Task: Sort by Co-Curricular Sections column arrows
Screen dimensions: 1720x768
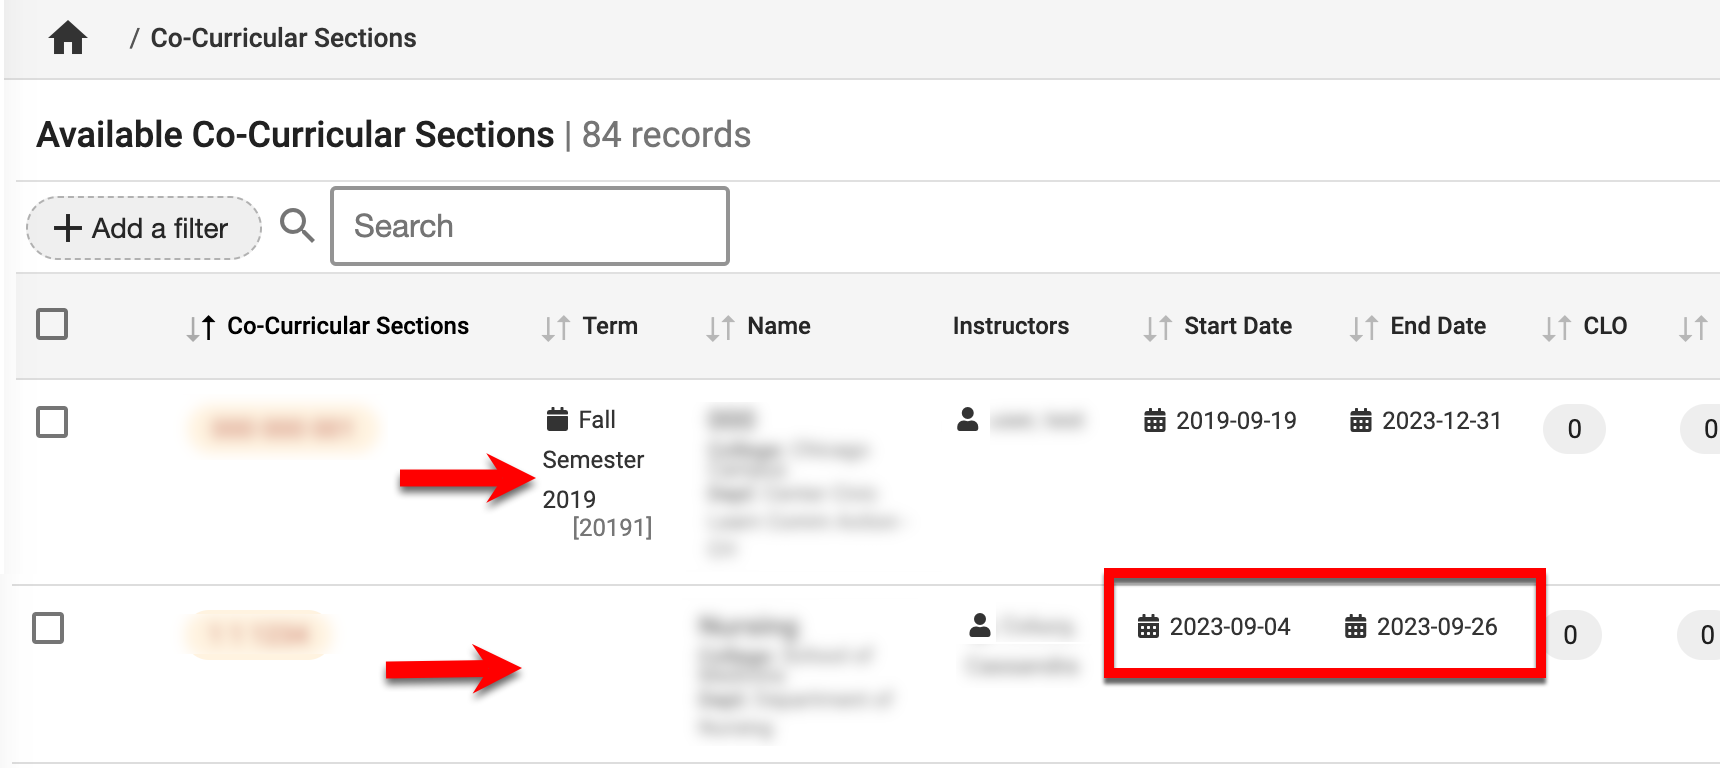Action: click(x=201, y=328)
